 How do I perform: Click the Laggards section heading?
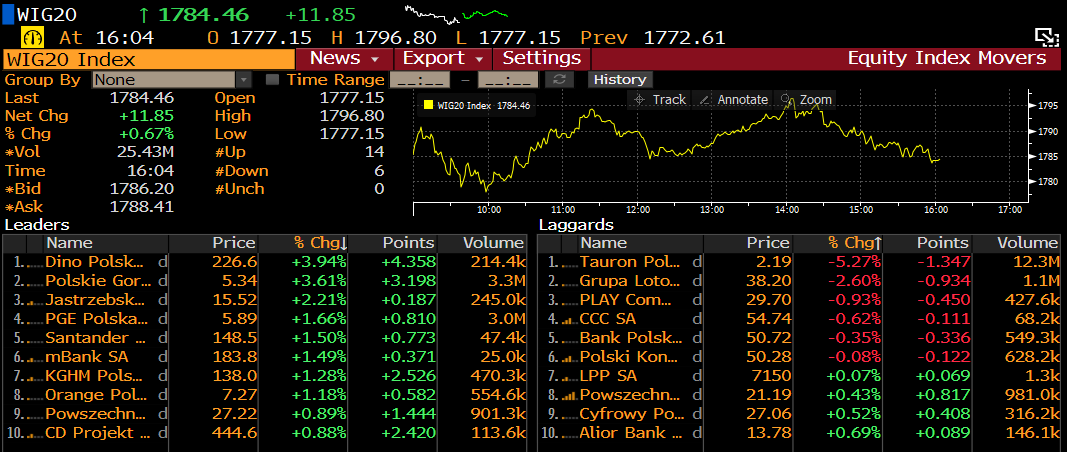pyautogui.click(x=576, y=225)
